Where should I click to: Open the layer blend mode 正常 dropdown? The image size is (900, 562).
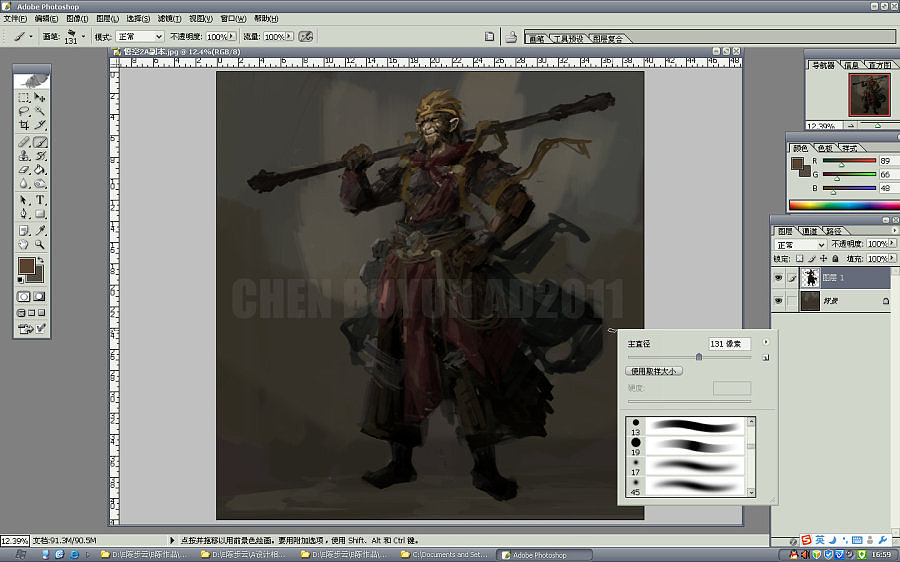(x=800, y=244)
